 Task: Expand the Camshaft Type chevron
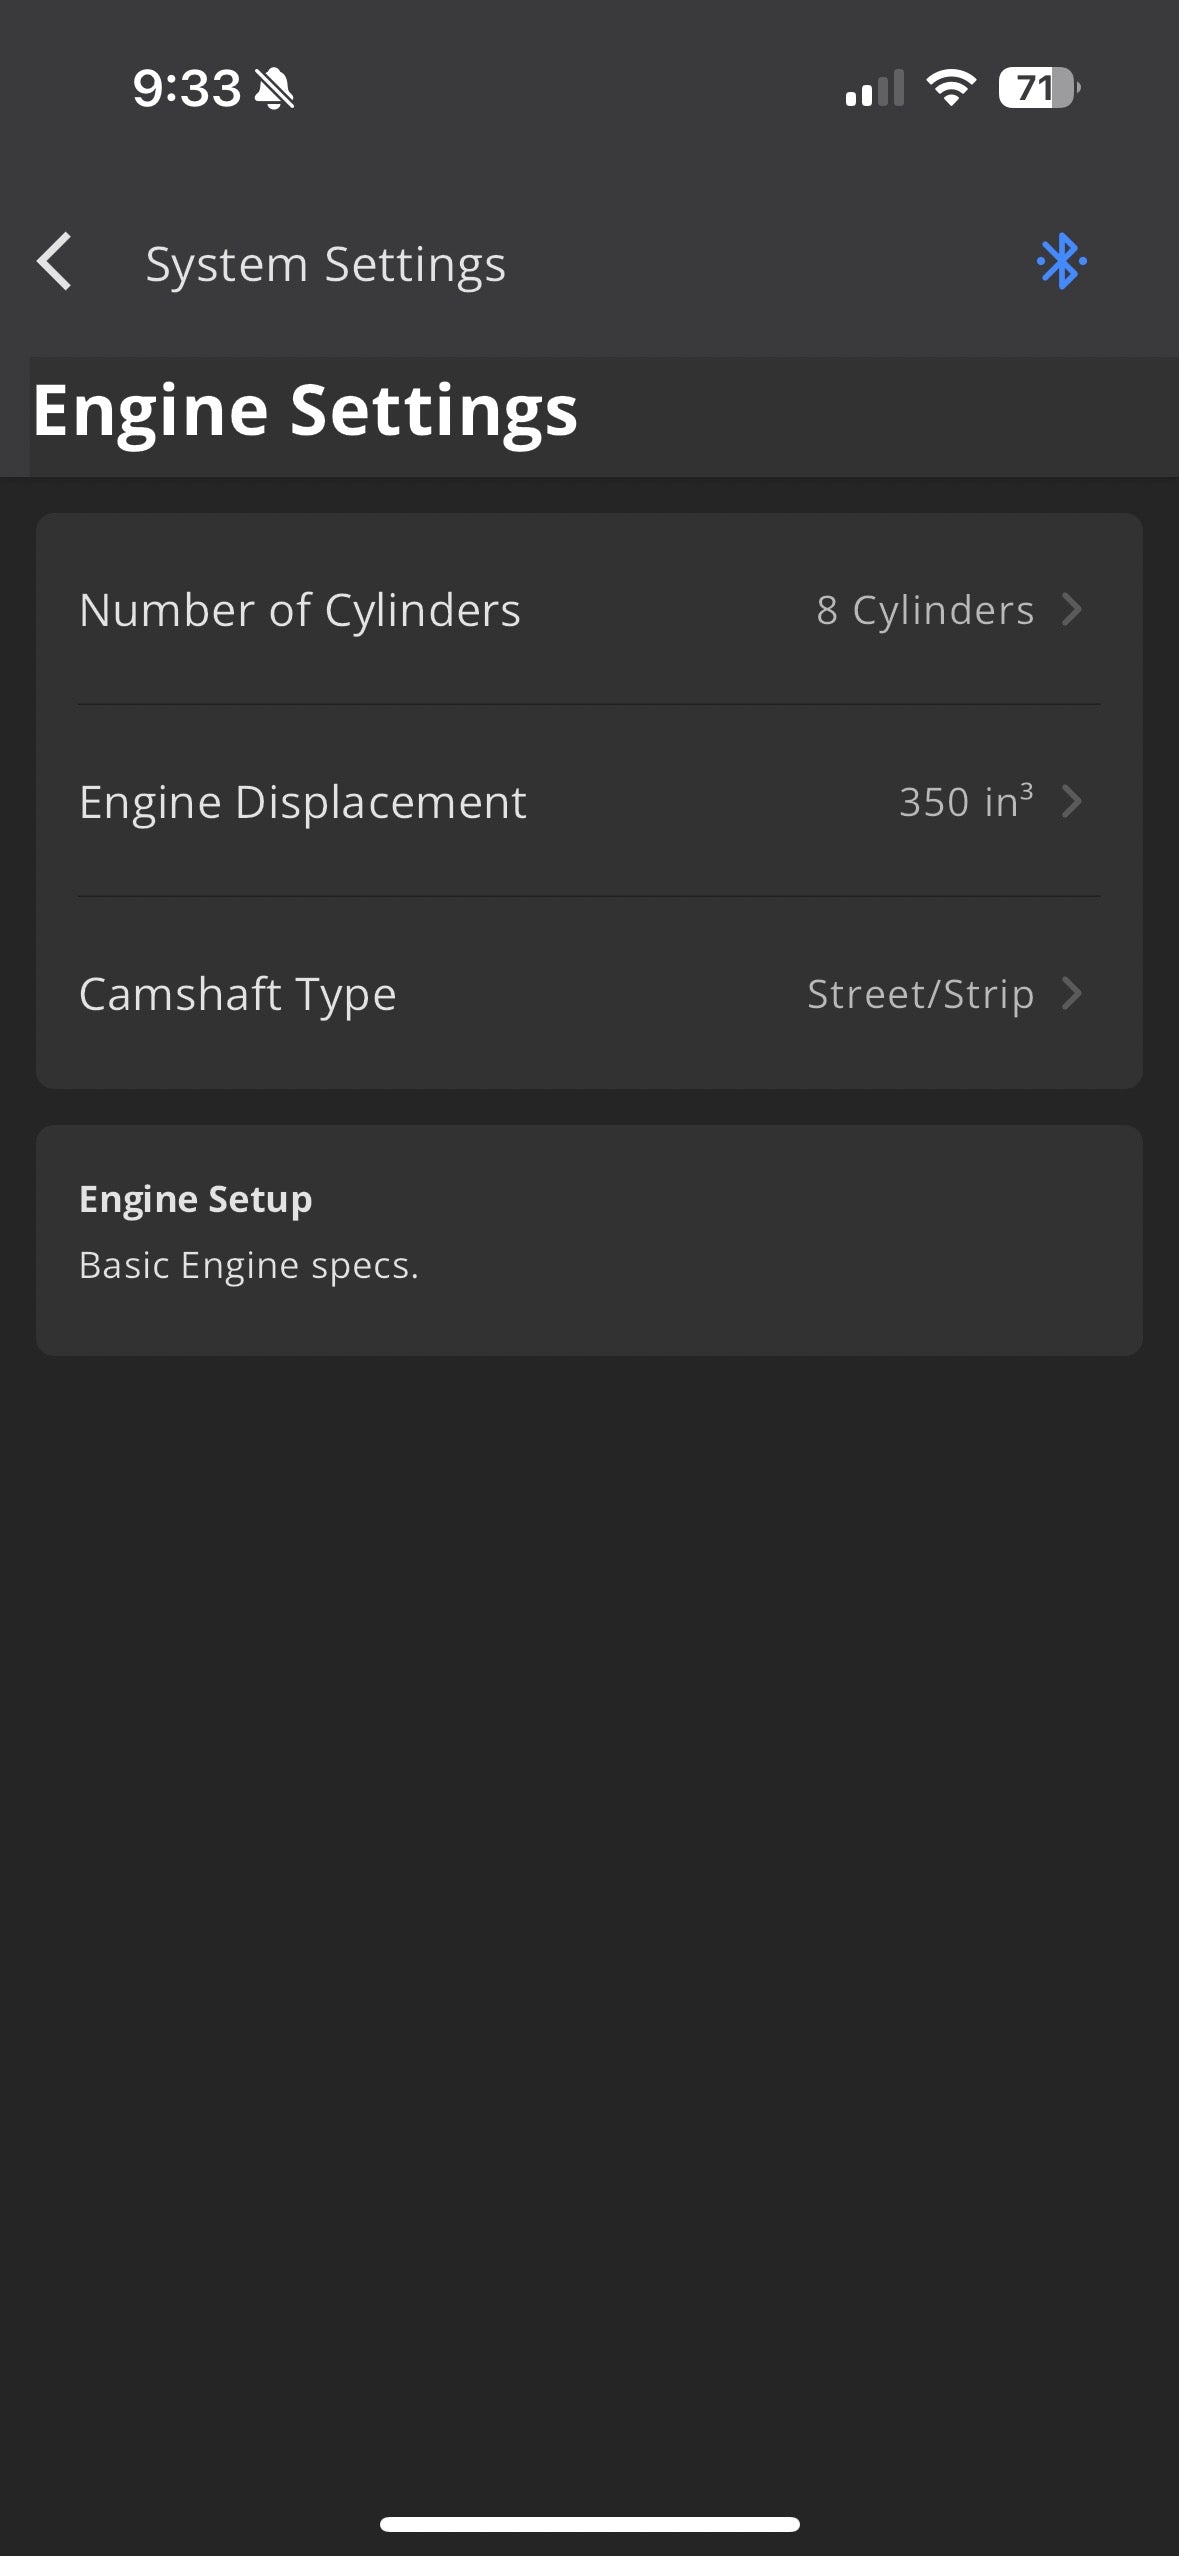1072,993
